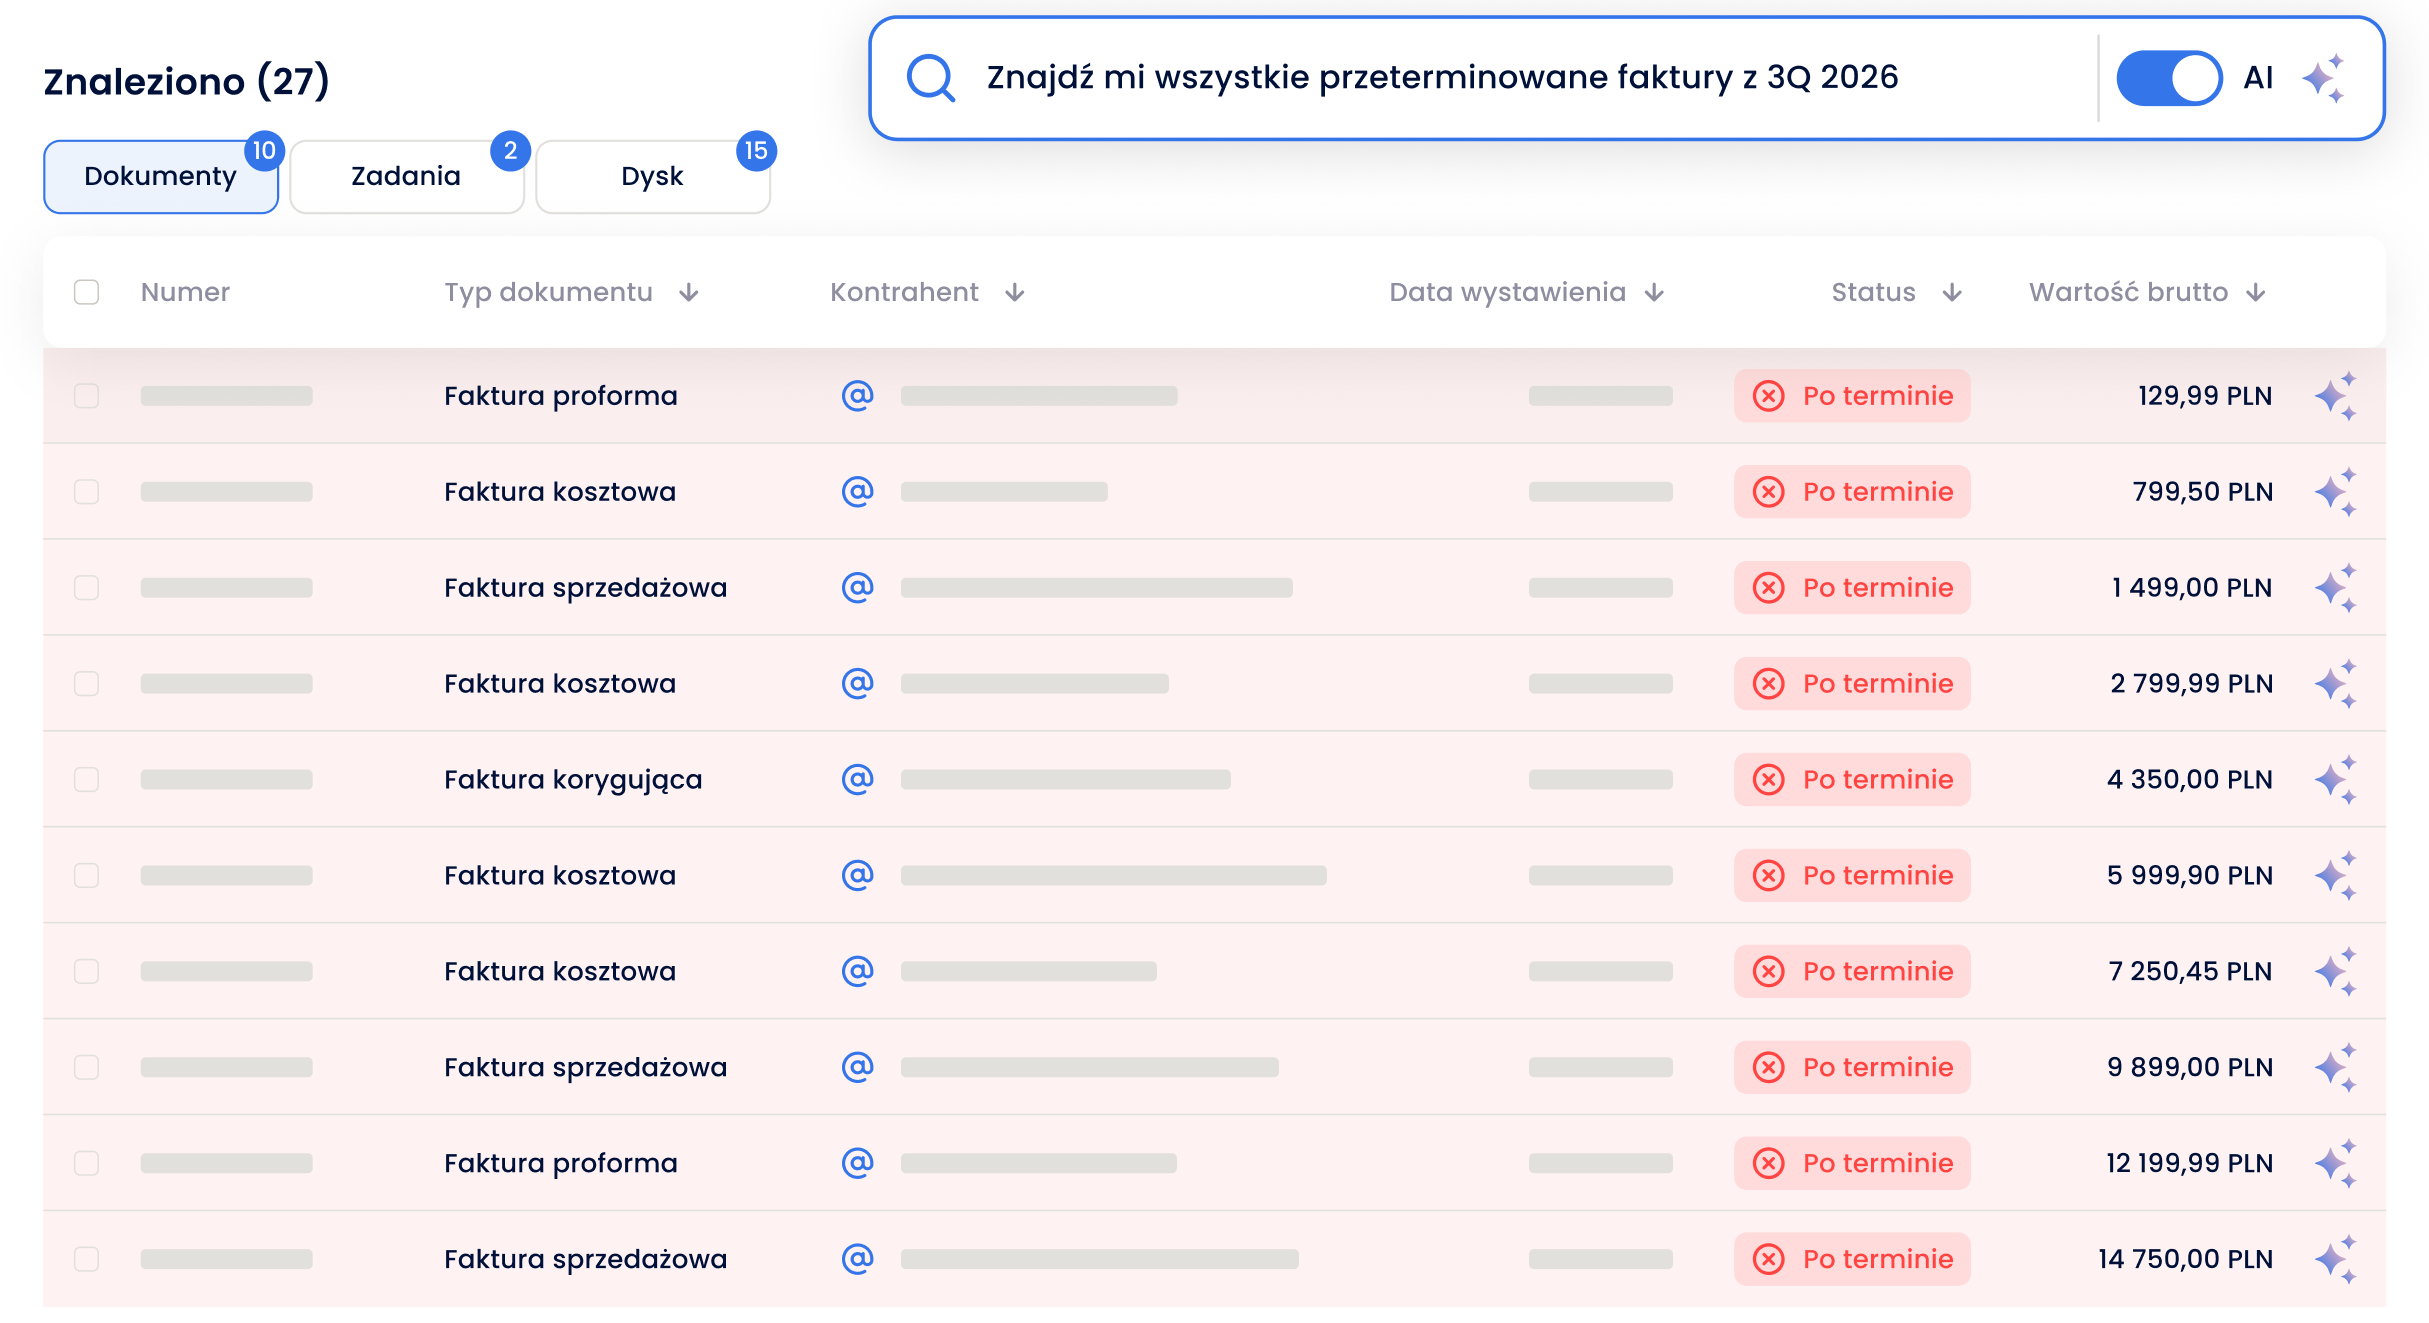Open AI sparkle for 14 750,00 PLN row
The width and height of the screenshot is (2429, 1323).
[x=2336, y=1260]
